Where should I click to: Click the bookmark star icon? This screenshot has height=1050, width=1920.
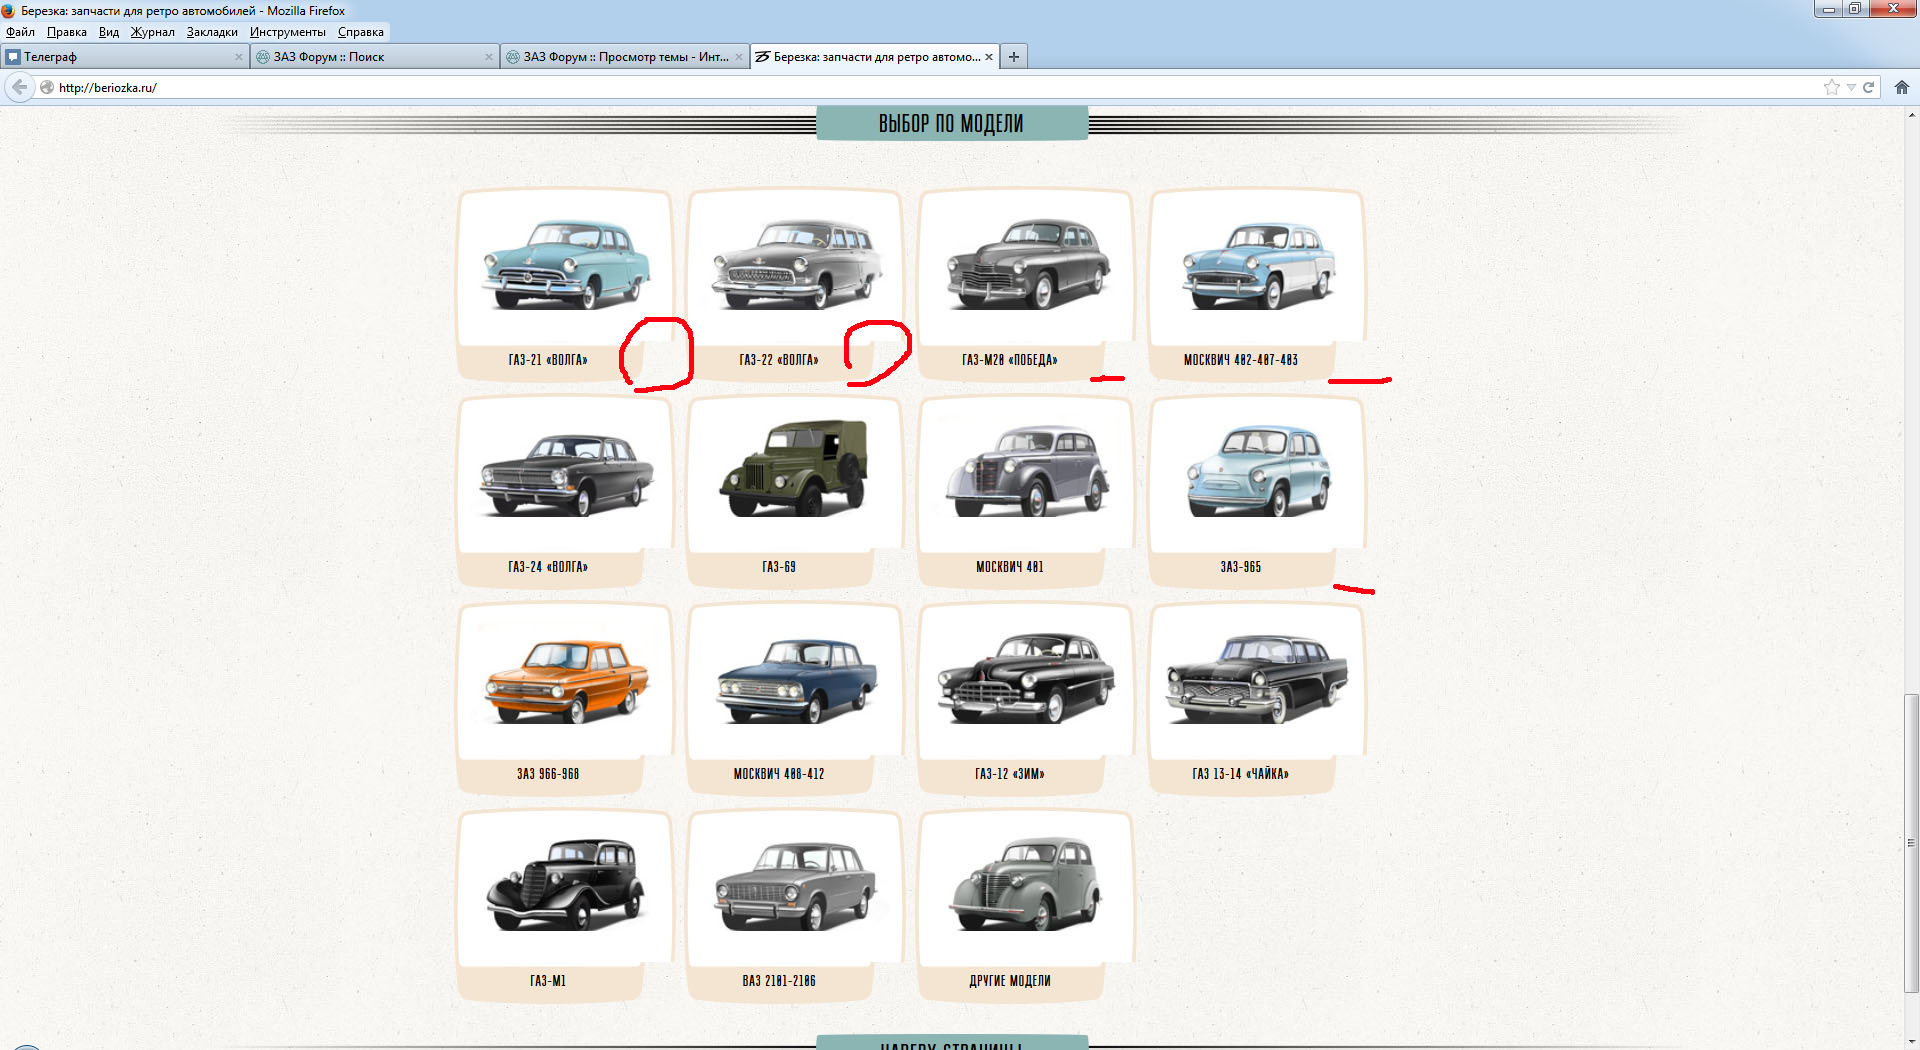[1831, 87]
